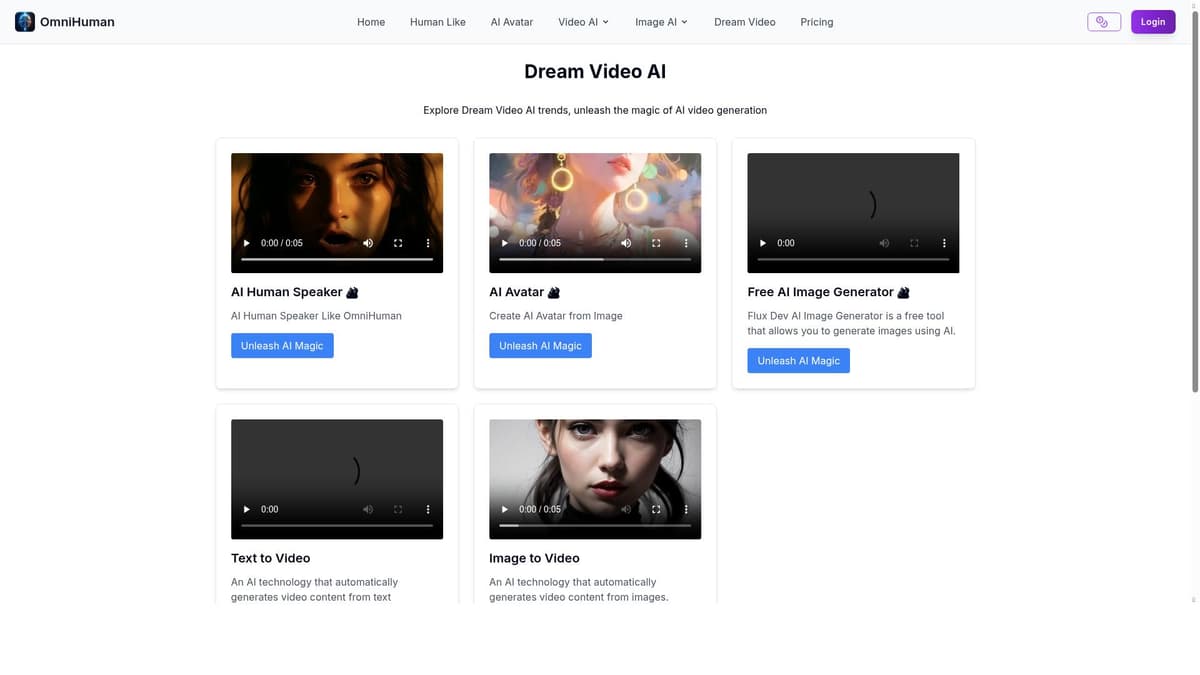Expand the Image AI dropdown menu
This screenshot has height=675, width=1200.
point(661,22)
